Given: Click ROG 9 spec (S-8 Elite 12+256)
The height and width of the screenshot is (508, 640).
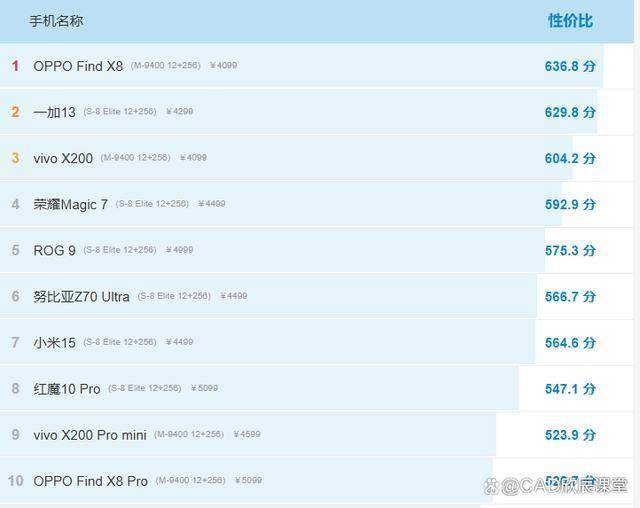Looking at the screenshot, I should point(120,250).
